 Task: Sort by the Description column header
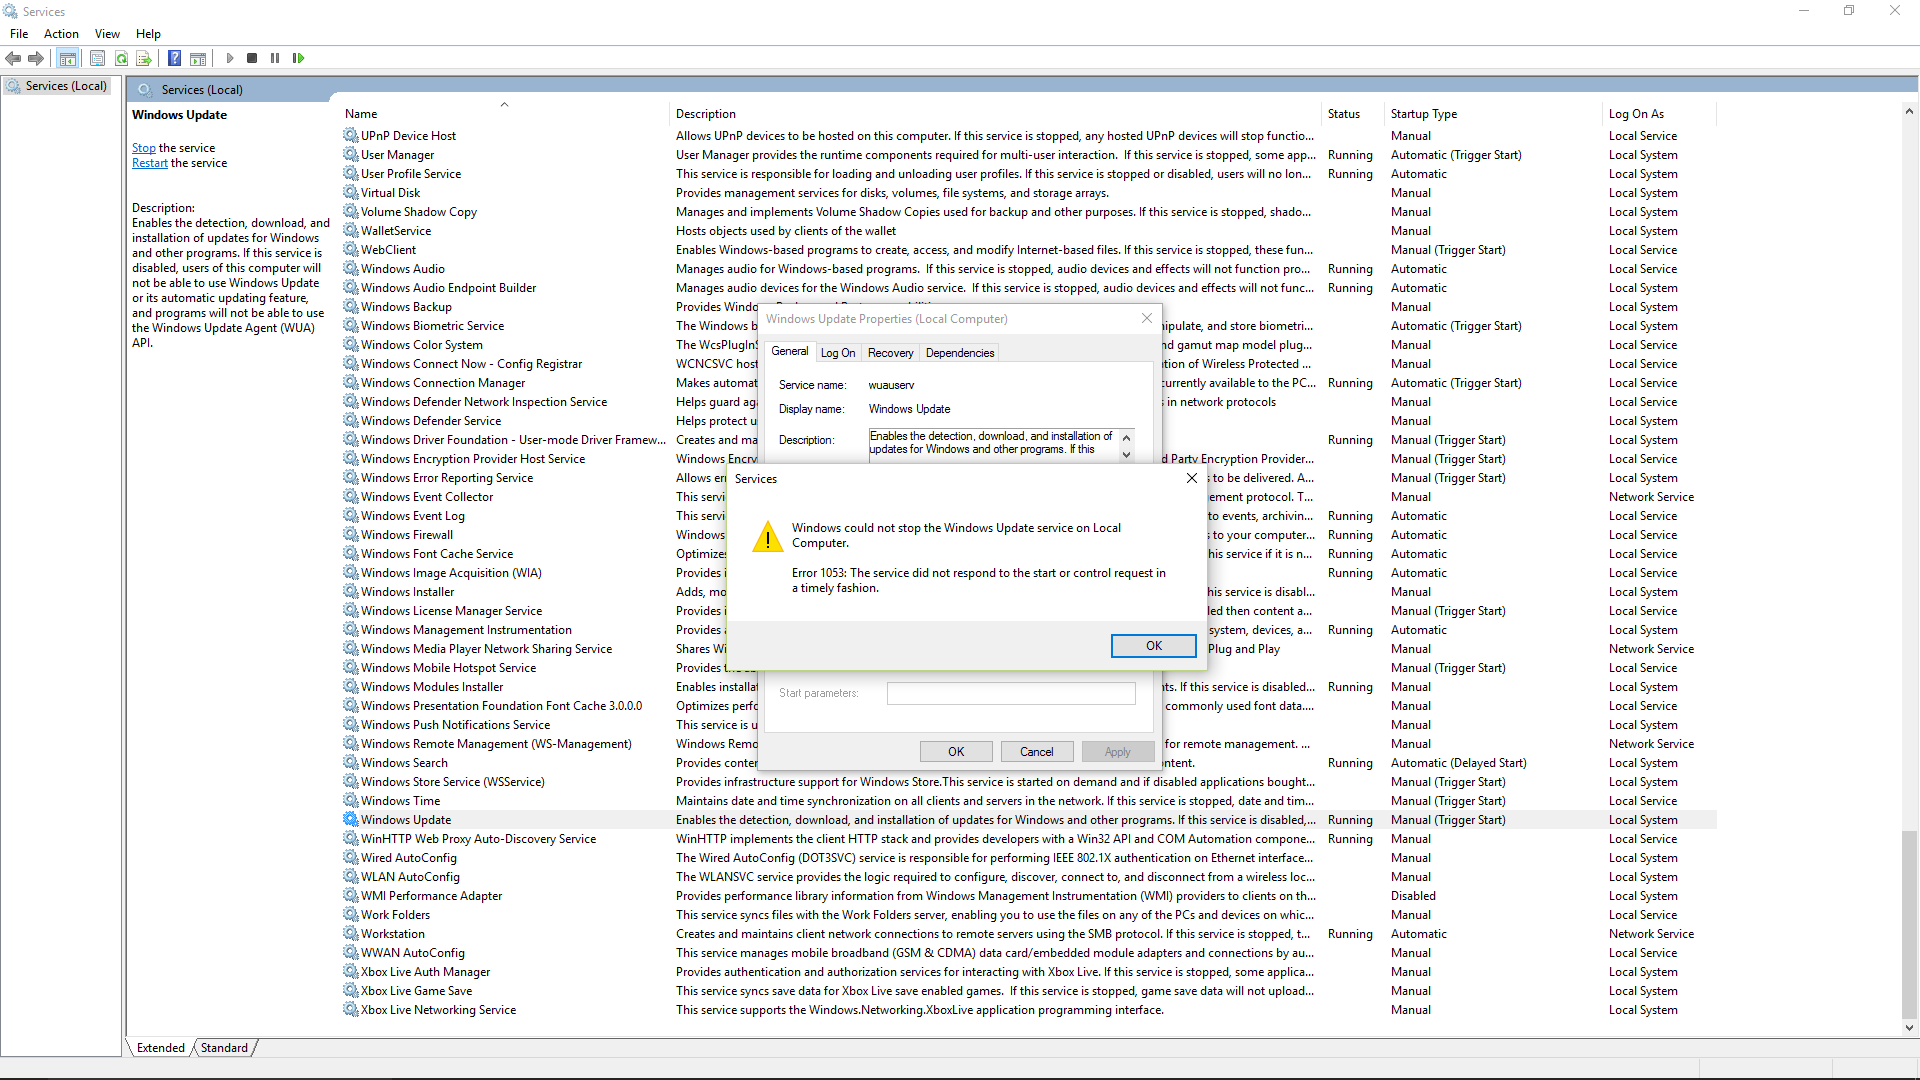995,114
